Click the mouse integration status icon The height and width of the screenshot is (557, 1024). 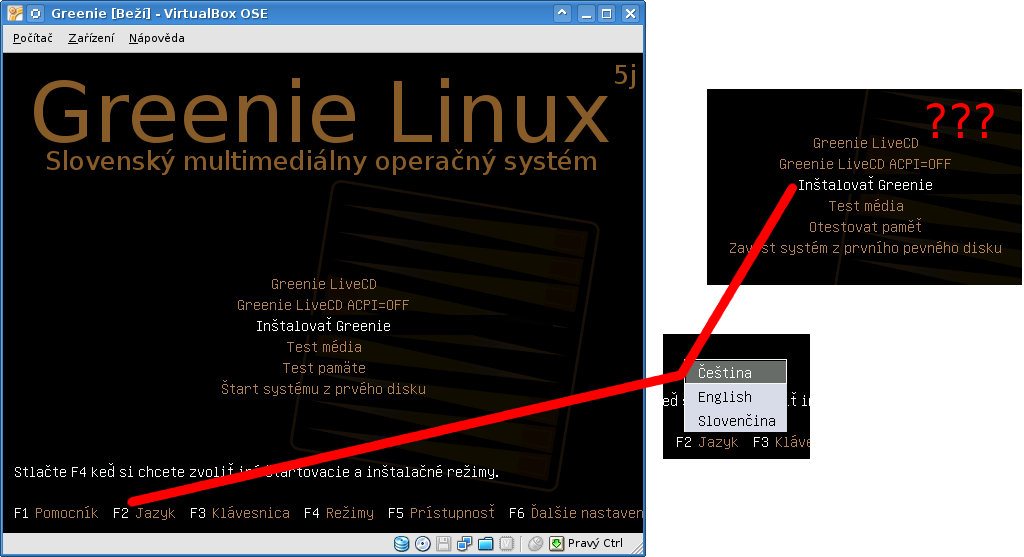point(536,543)
